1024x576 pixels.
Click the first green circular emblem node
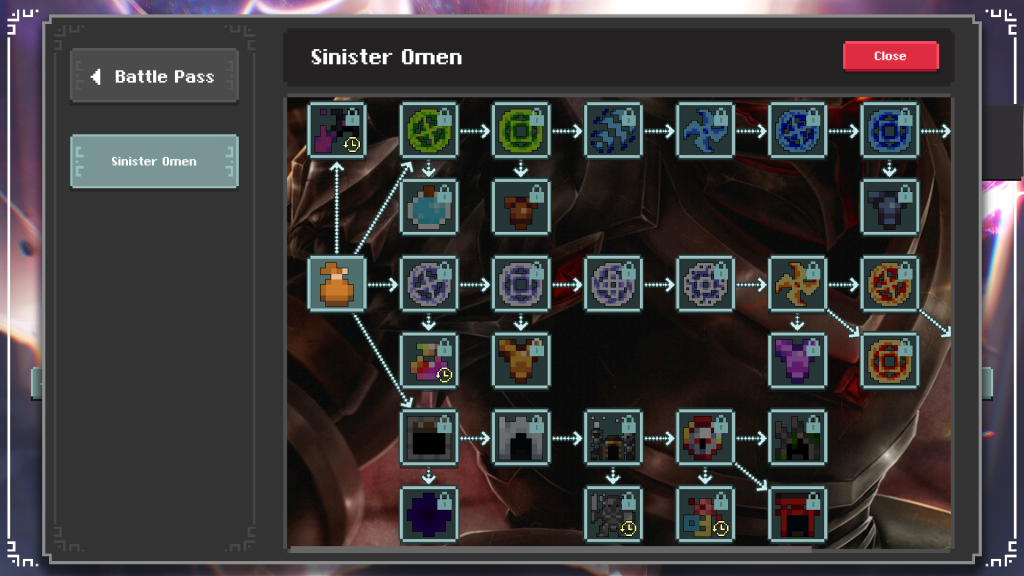[428, 130]
